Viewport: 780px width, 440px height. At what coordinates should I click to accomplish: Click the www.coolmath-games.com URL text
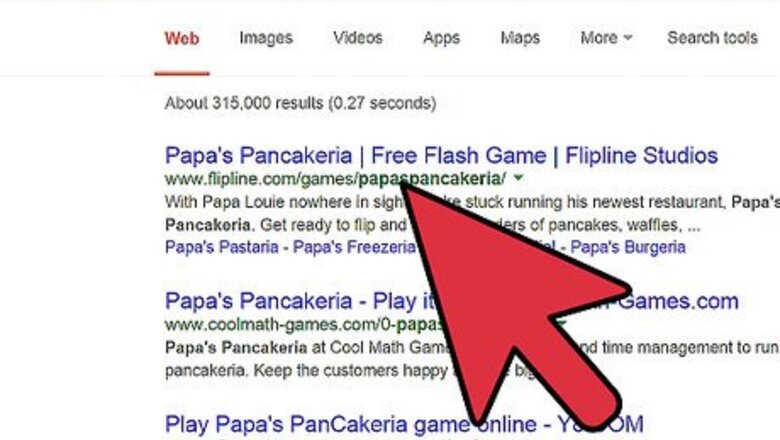point(304,325)
